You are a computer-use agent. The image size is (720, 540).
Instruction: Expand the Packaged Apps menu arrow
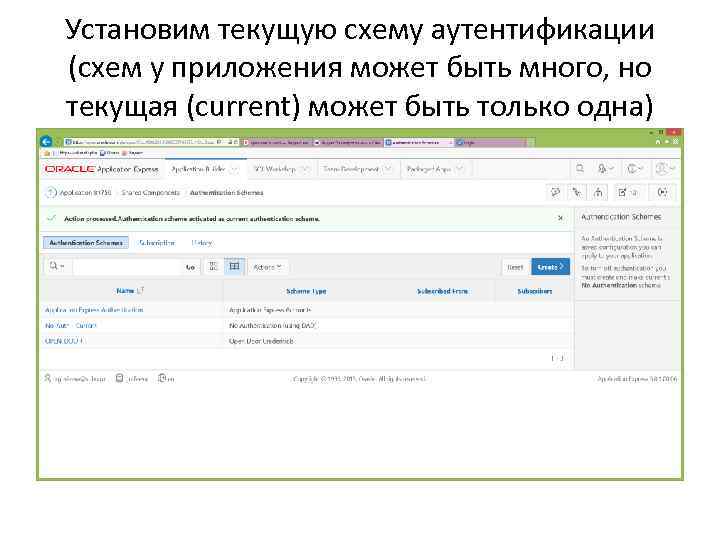461,169
